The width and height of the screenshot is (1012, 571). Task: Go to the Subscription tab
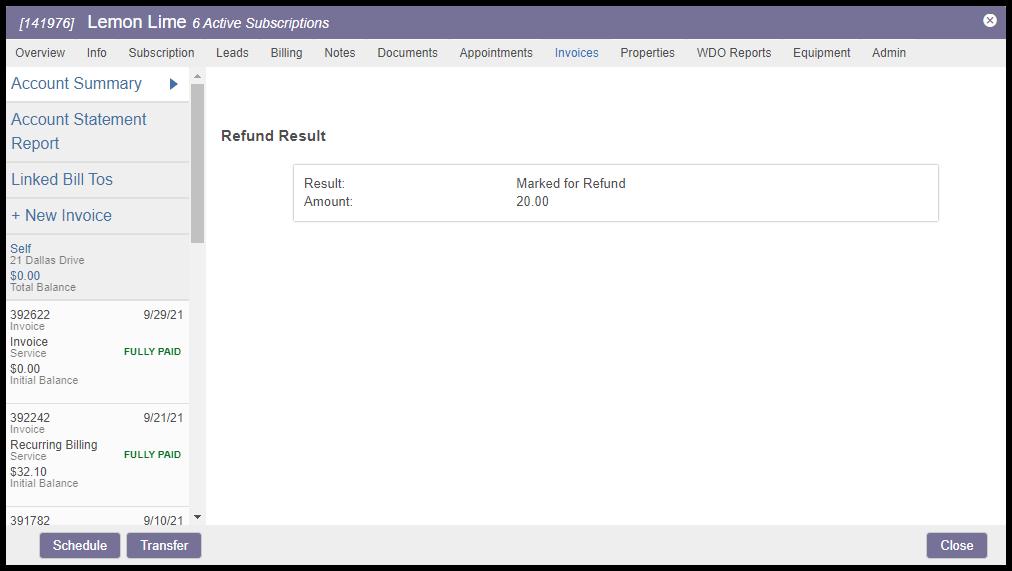coord(161,53)
